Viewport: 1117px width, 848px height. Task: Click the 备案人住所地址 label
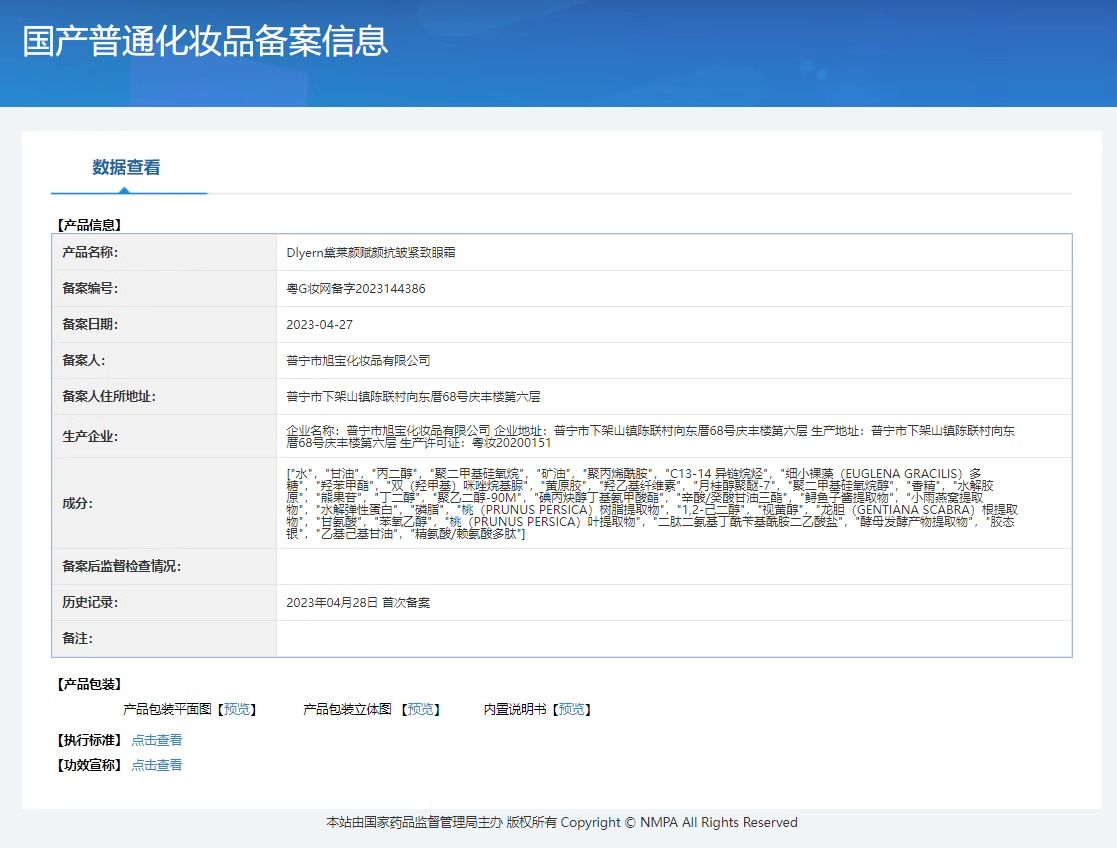(109, 396)
